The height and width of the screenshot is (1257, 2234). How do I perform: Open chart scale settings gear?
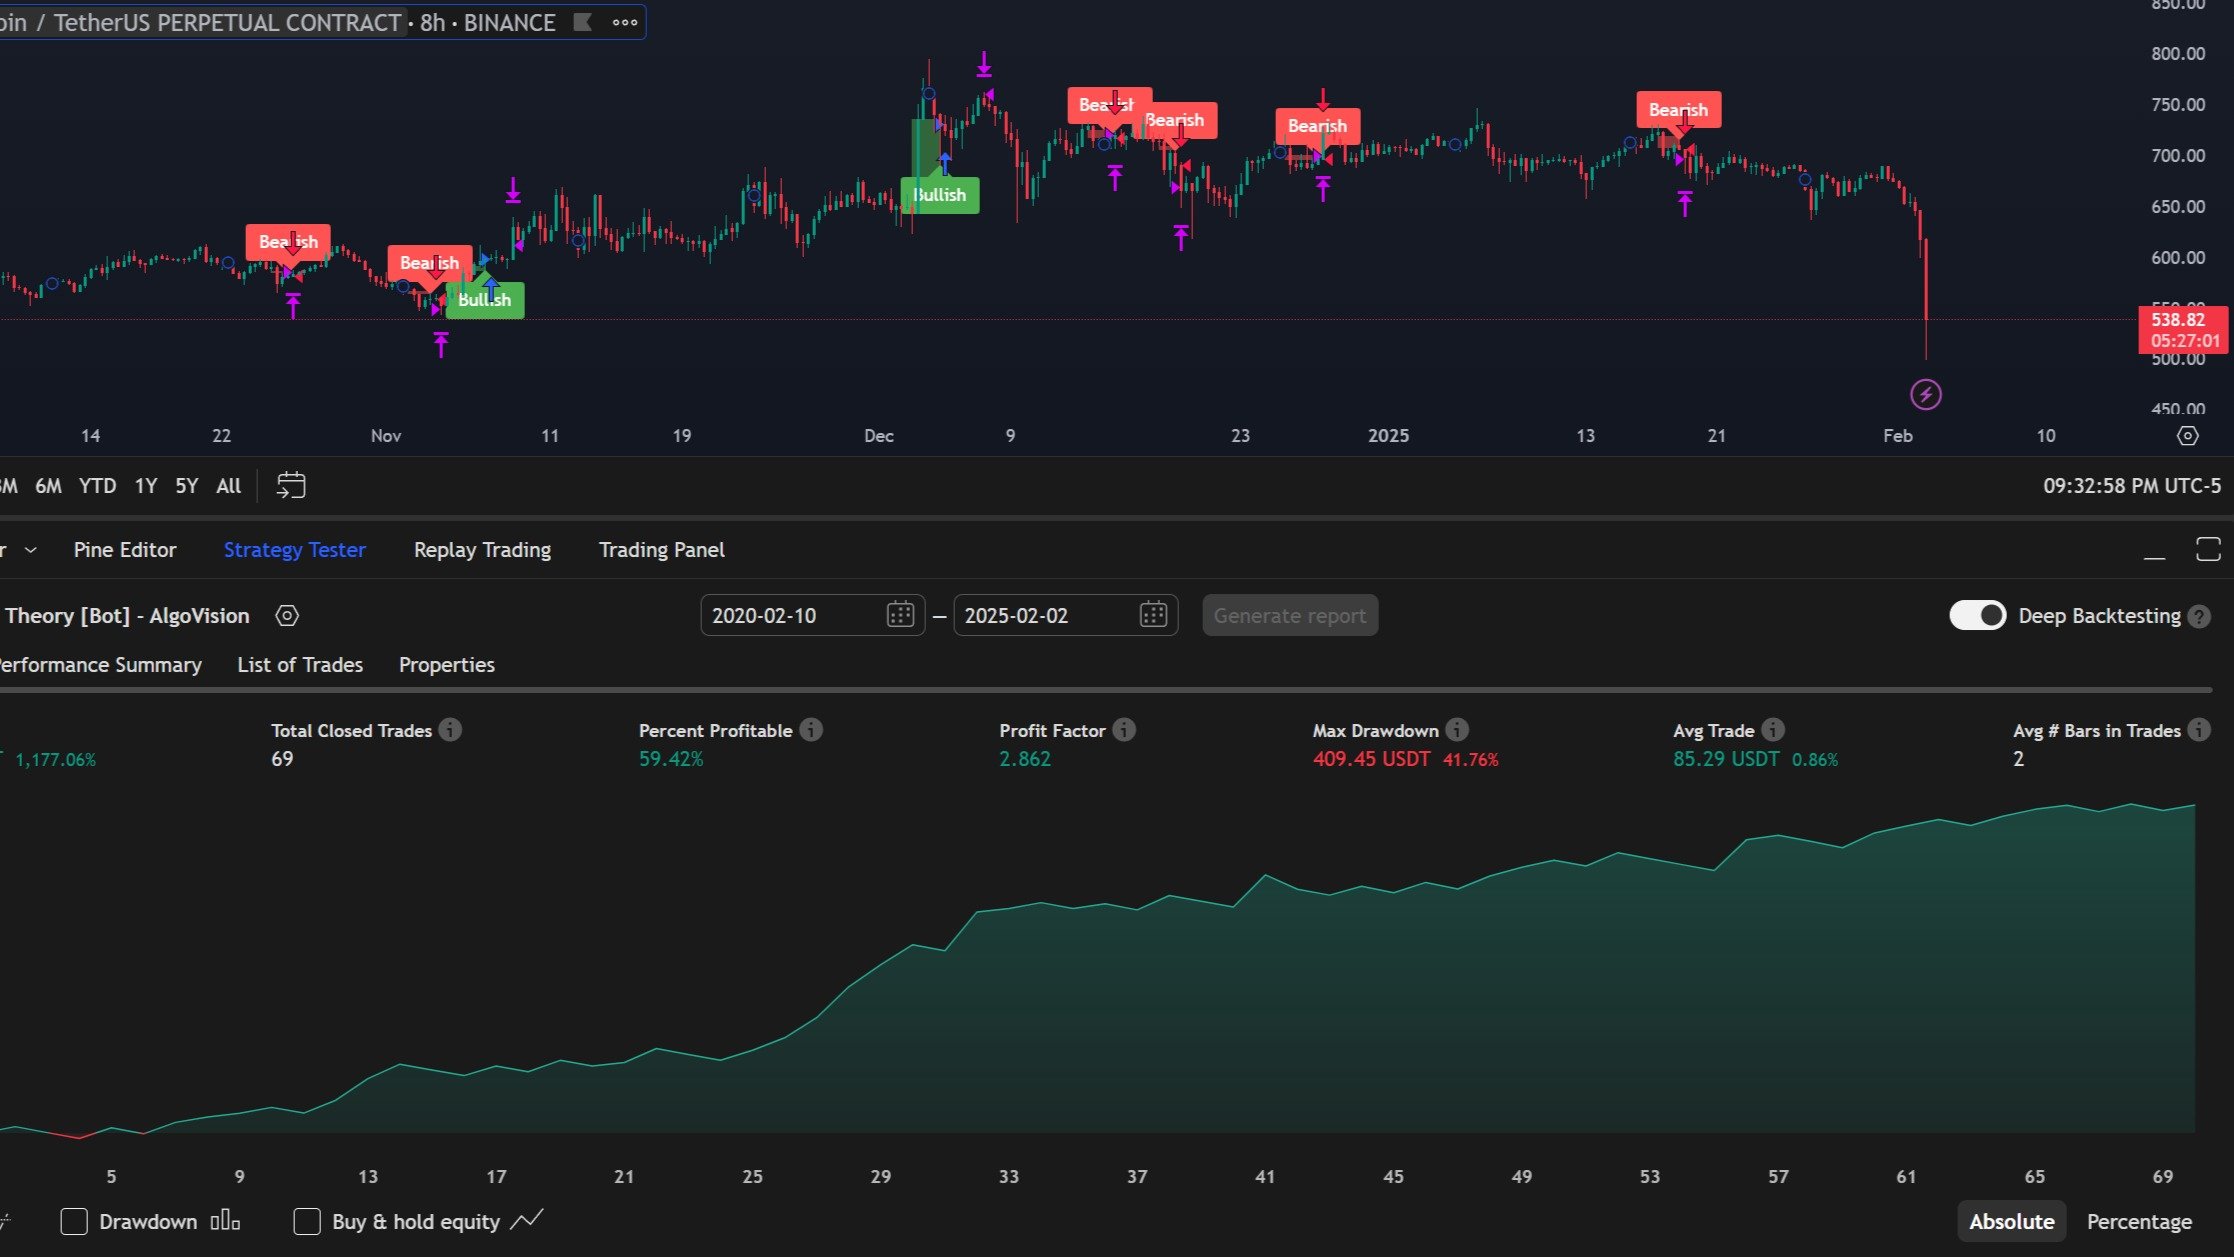(x=2188, y=436)
